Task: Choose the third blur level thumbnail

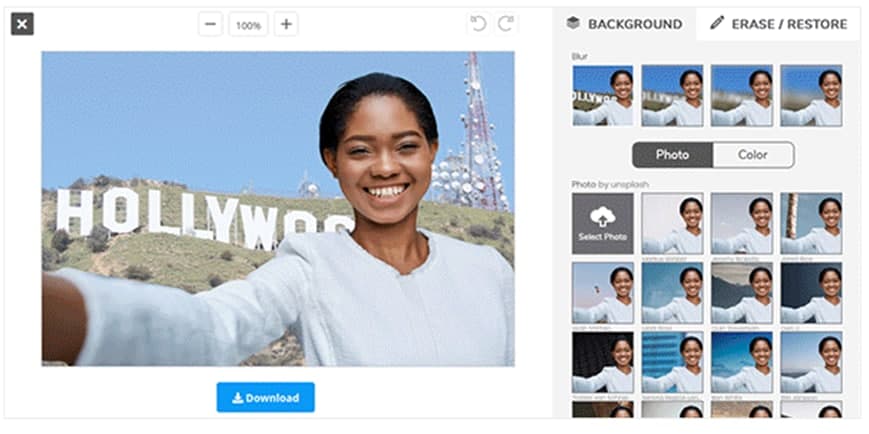Action: [742, 95]
